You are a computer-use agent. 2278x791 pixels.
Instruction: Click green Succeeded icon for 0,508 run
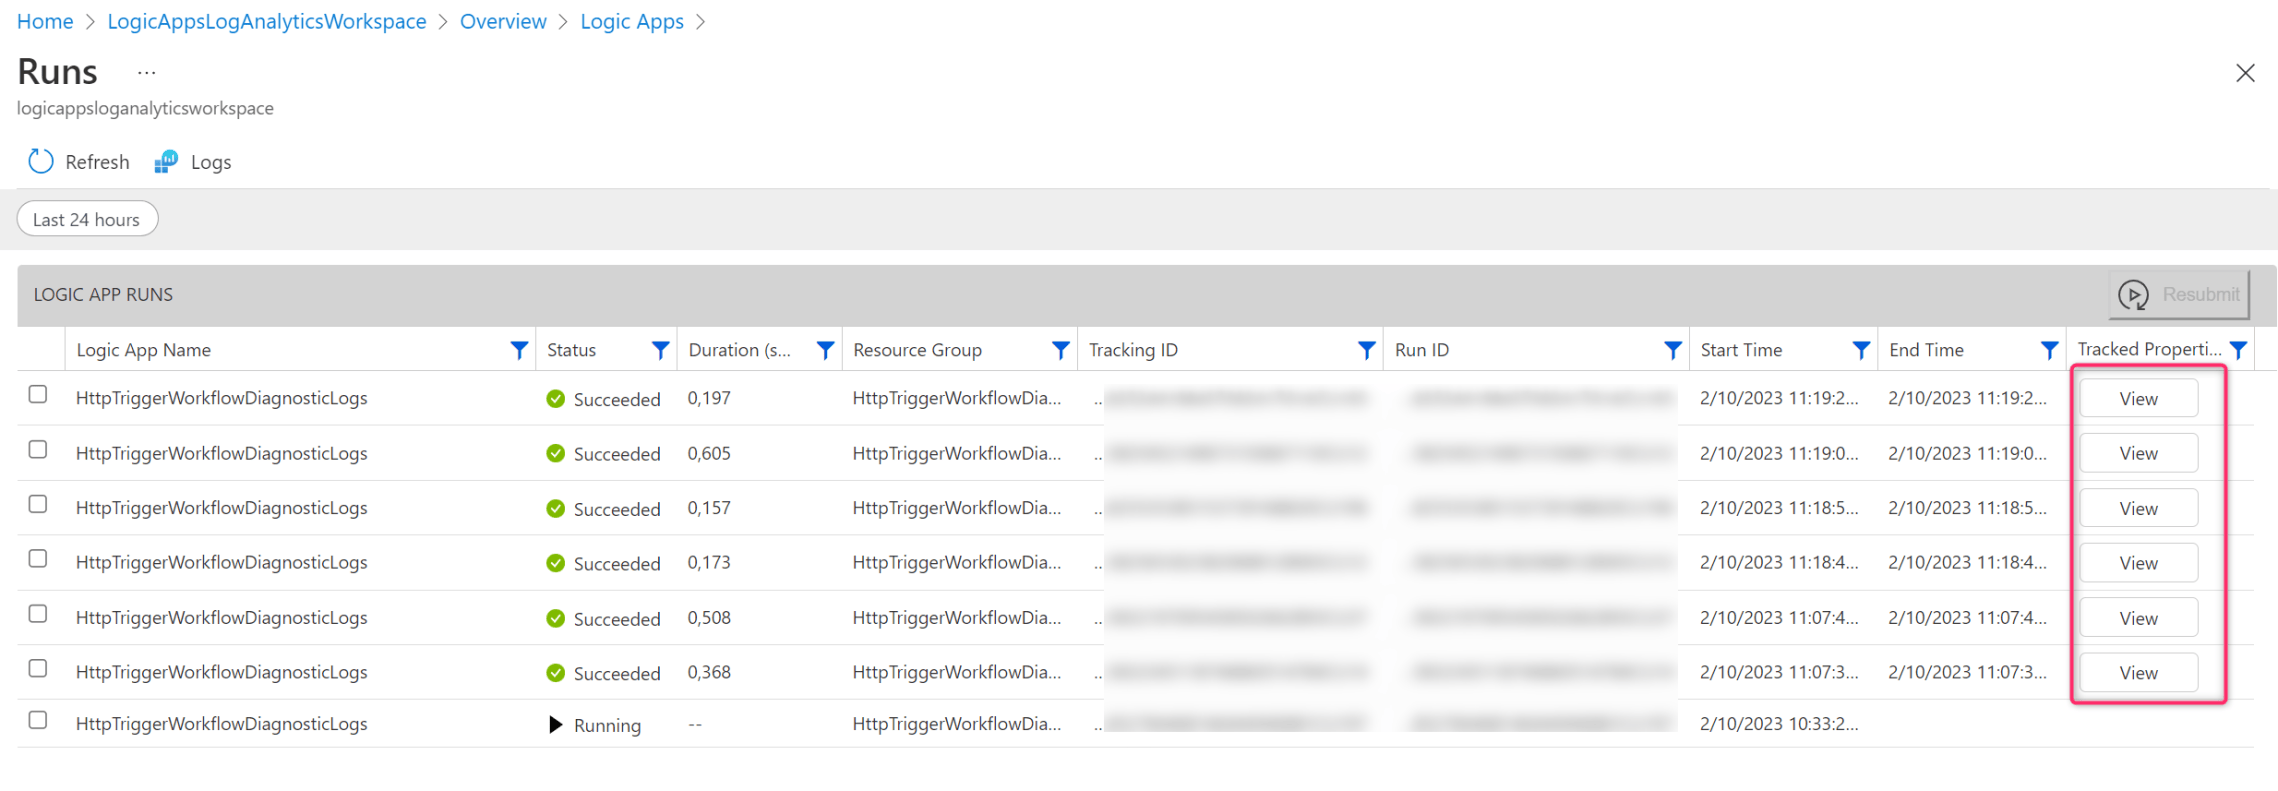pos(556,619)
